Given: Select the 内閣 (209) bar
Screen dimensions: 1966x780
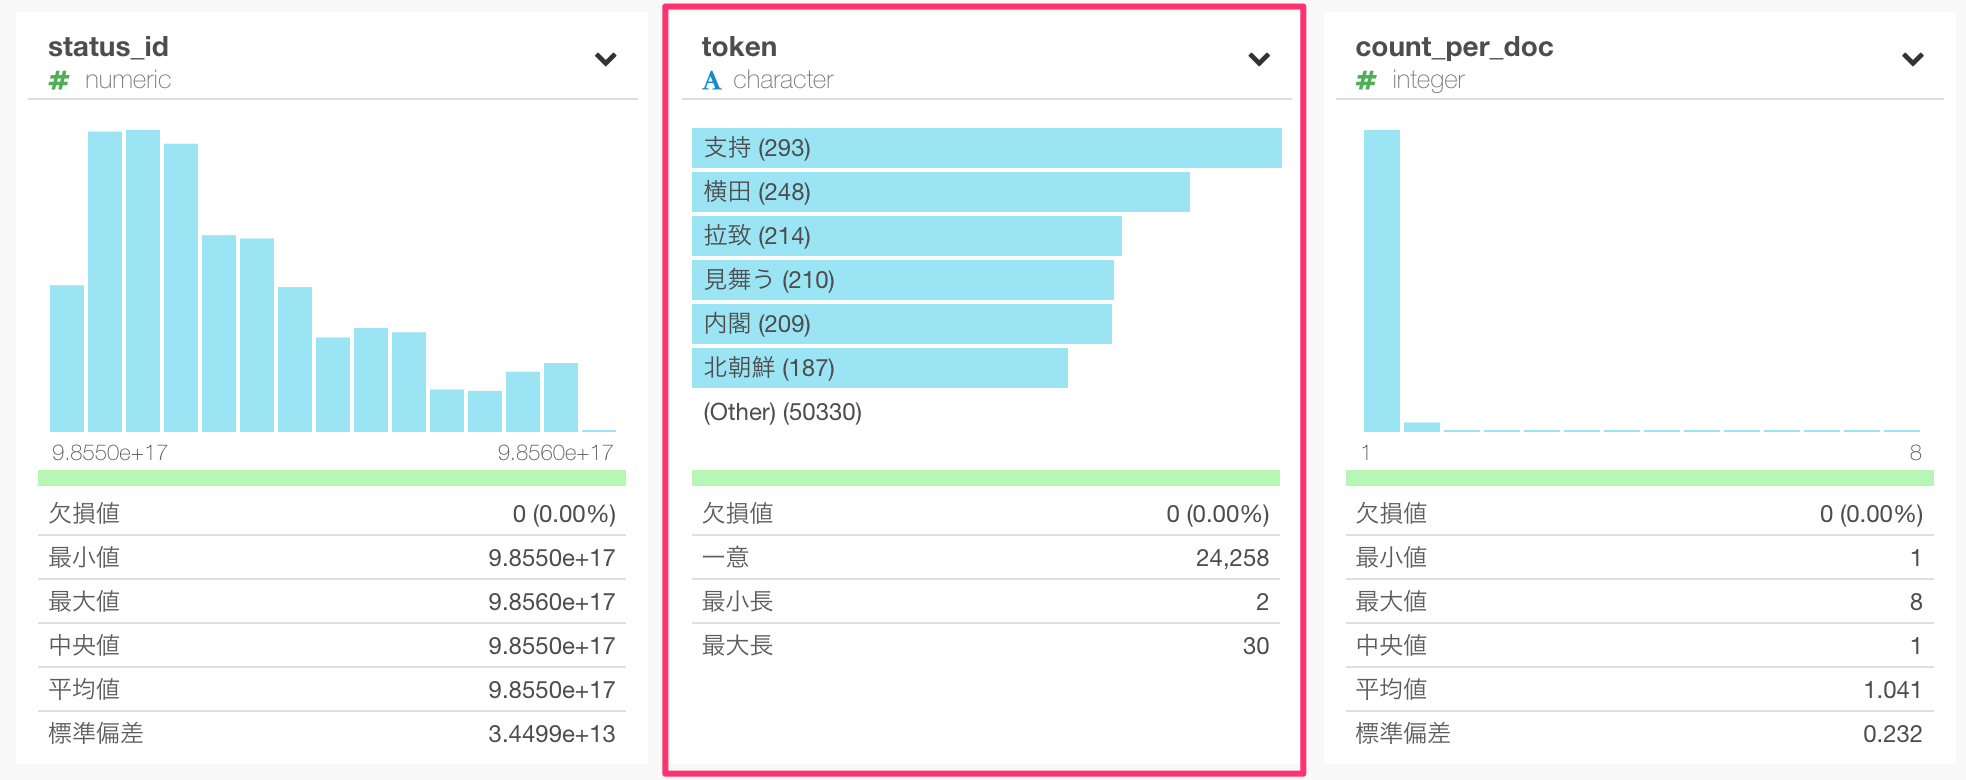Looking at the screenshot, I should tap(901, 324).
